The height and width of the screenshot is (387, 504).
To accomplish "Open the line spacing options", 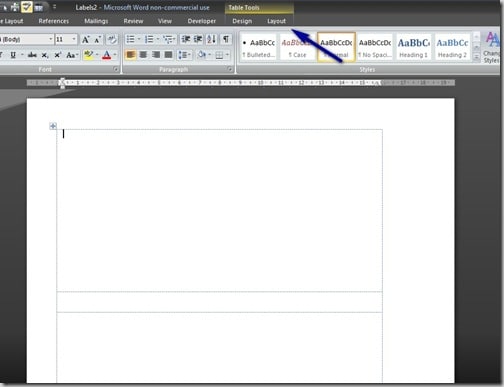I will (184, 55).
